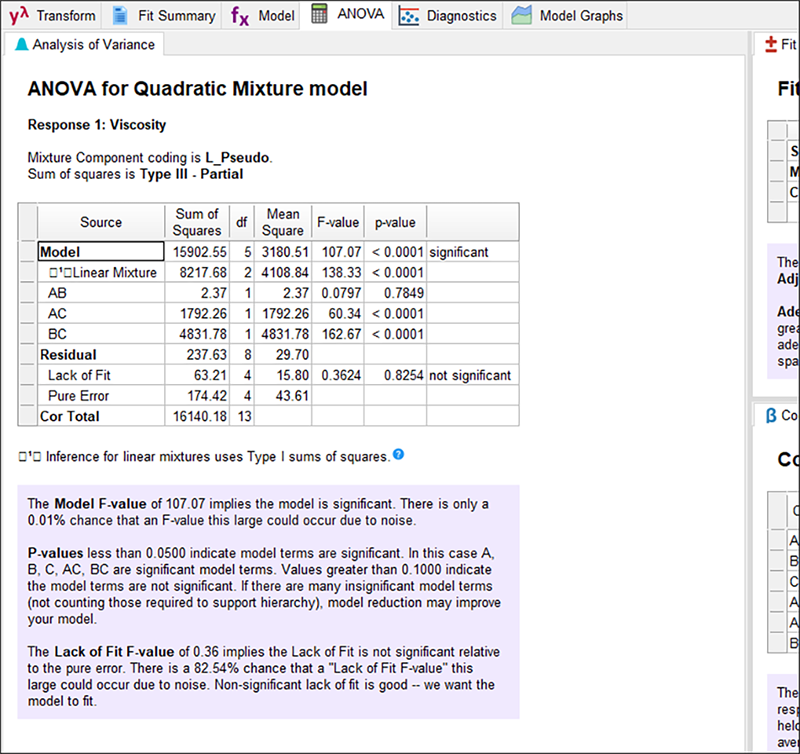Click the Diagnostics scatter plot icon
800x754 pixels.
408,15
